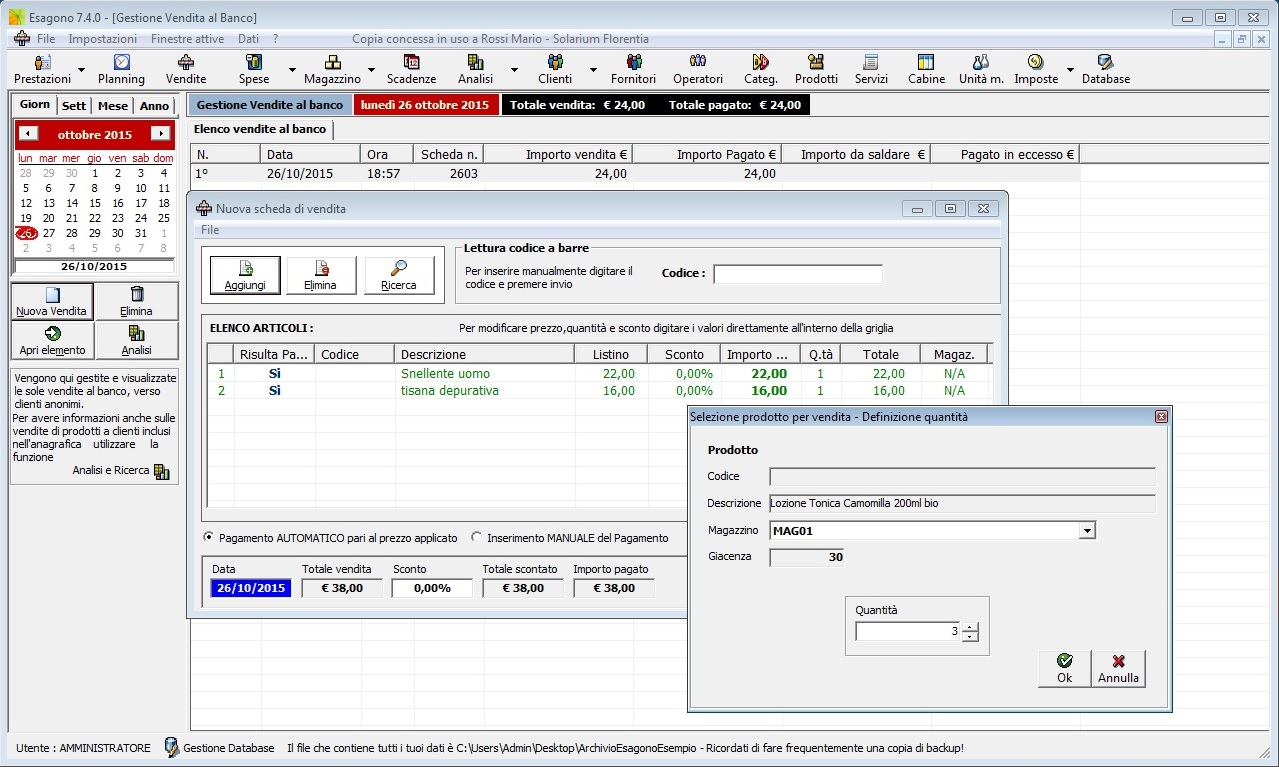Click the Analisi e Ricerca icon
The height and width of the screenshot is (767, 1279).
[x=162, y=471]
